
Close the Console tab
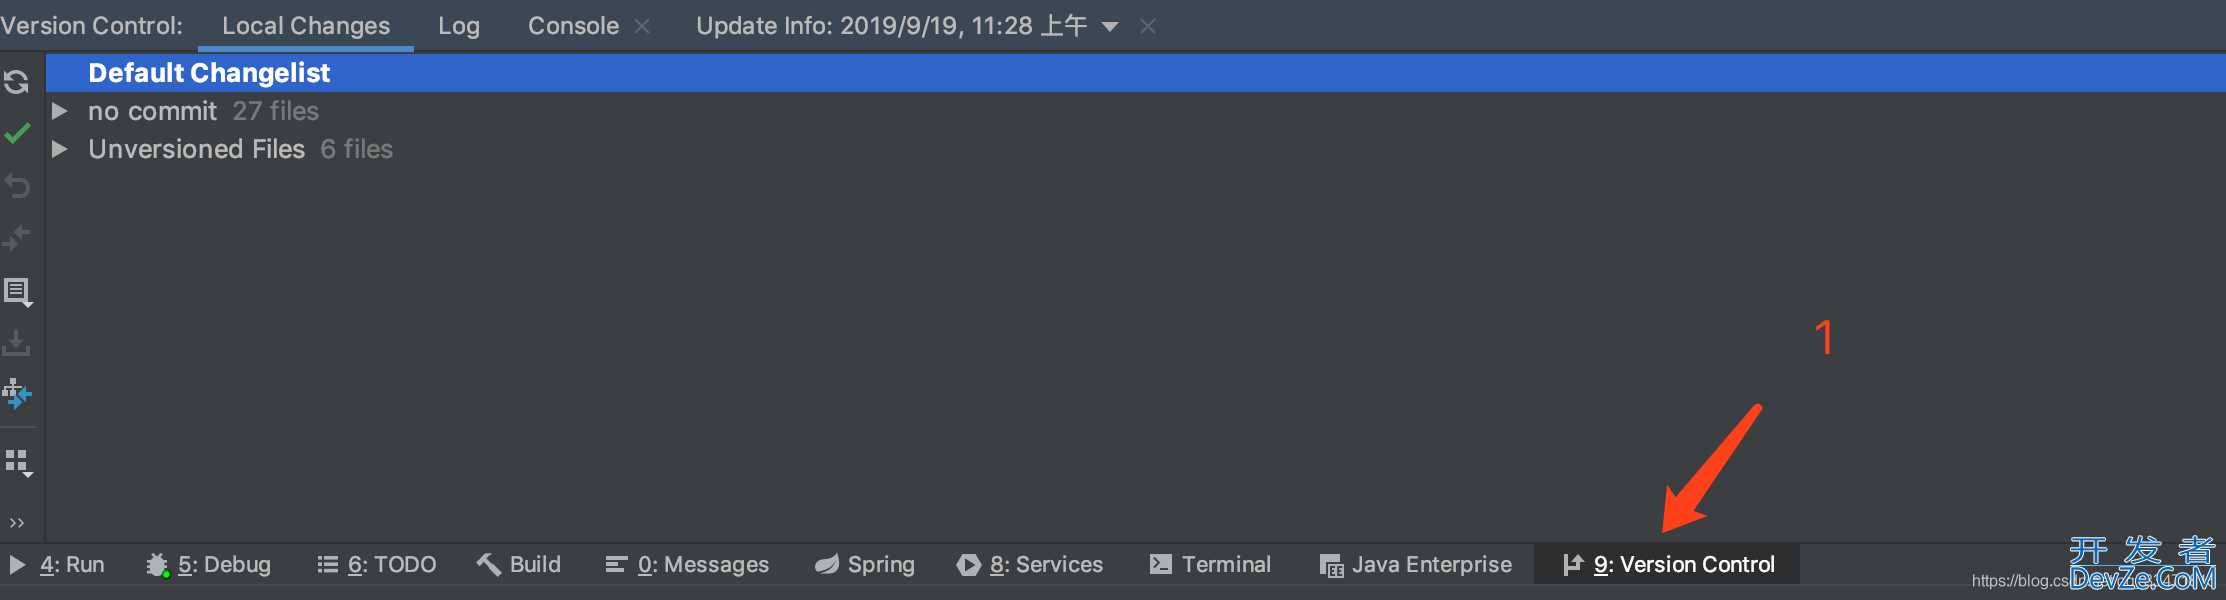click(x=643, y=26)
